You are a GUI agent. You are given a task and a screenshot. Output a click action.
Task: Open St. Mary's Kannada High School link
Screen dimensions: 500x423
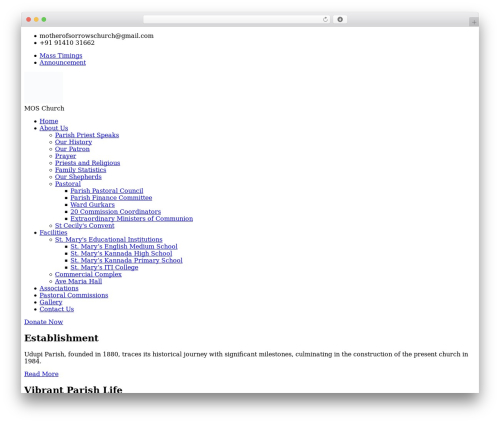pyautogui.click(x=121, y=254)
